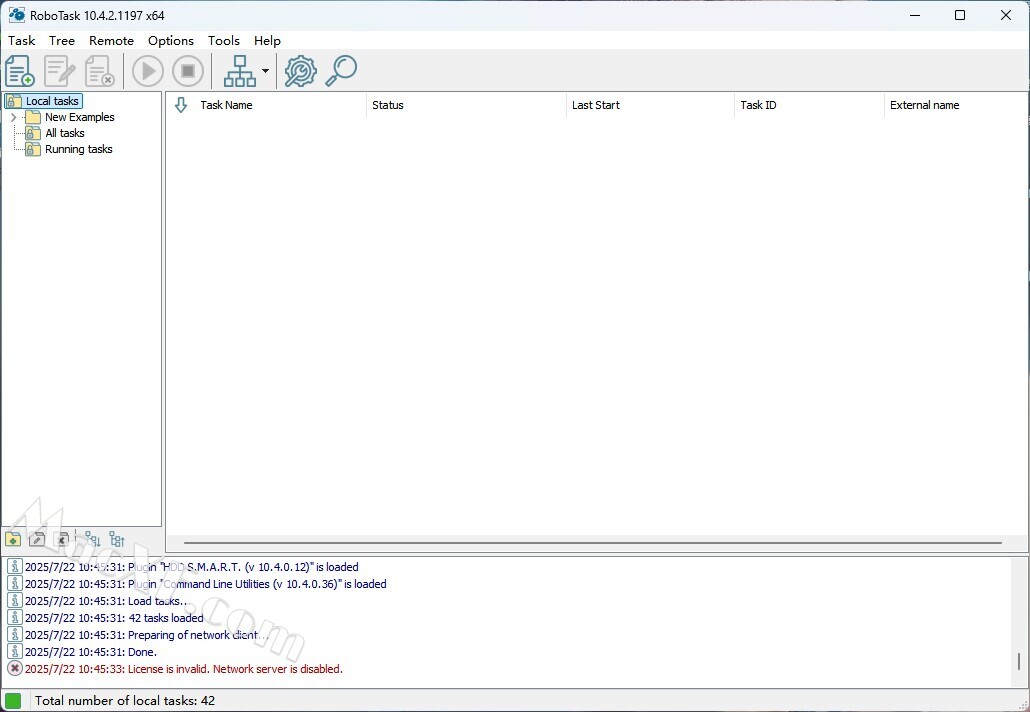Stop the running task with the stop button

pyautogui.click(x=188, y=71)
